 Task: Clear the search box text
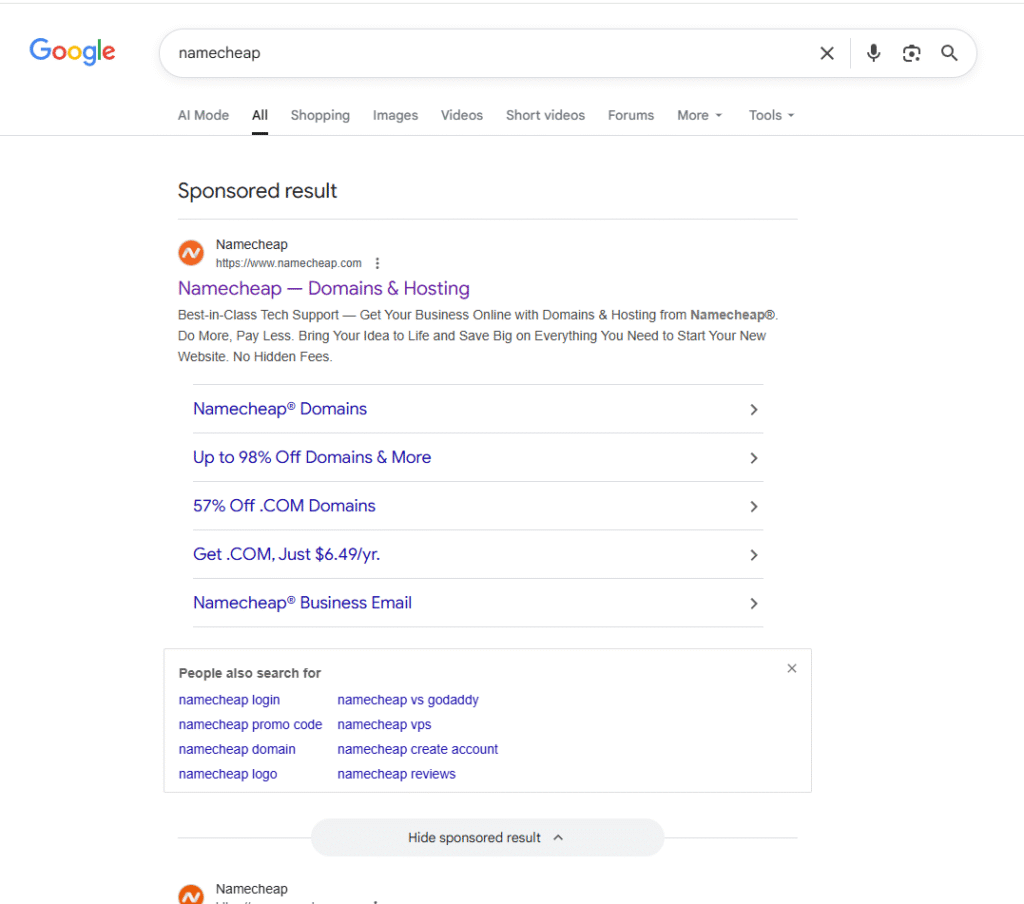pos(826,53)
